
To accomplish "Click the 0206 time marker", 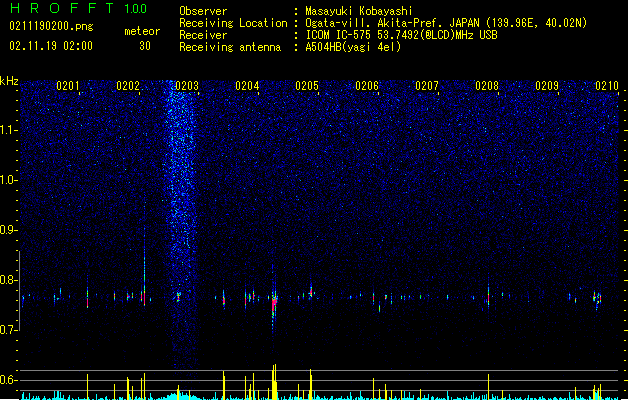I will [367, 86].
